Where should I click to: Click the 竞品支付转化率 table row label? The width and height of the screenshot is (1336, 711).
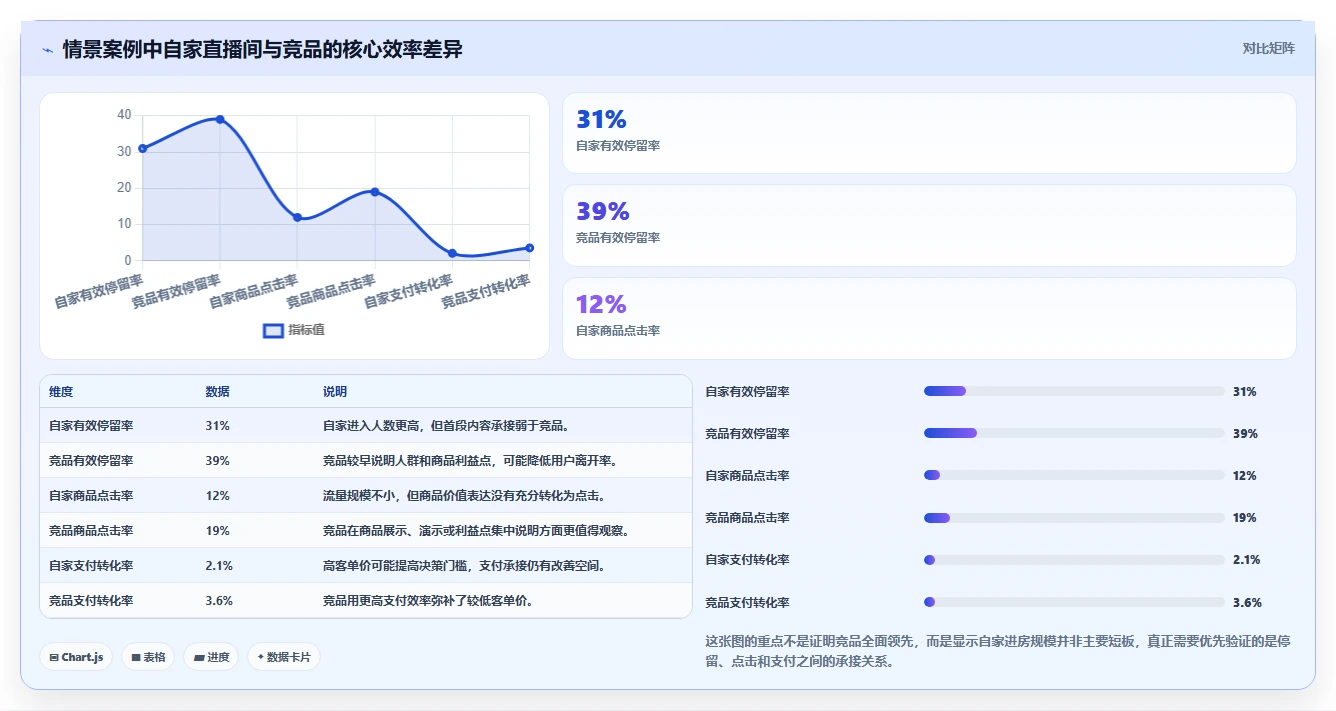91,601
